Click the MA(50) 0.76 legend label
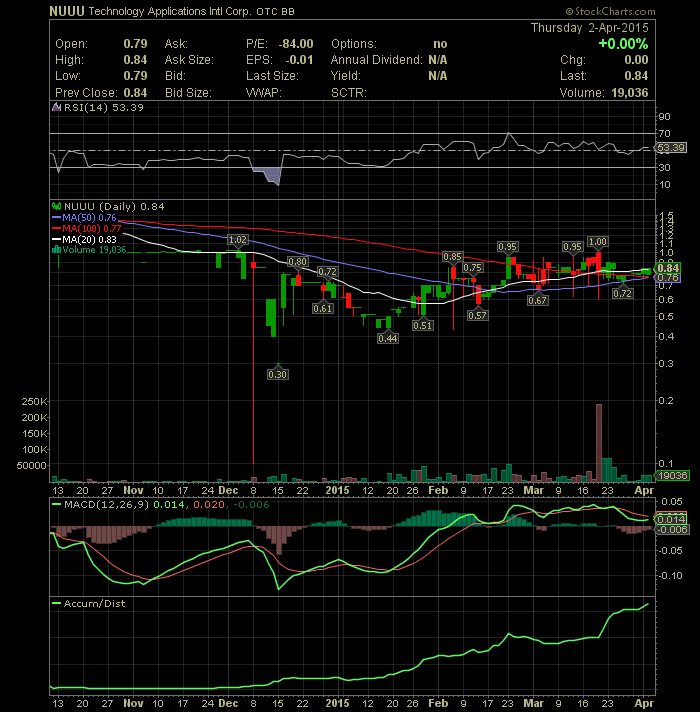Screen dimensions: 700x712 (89, 218)
